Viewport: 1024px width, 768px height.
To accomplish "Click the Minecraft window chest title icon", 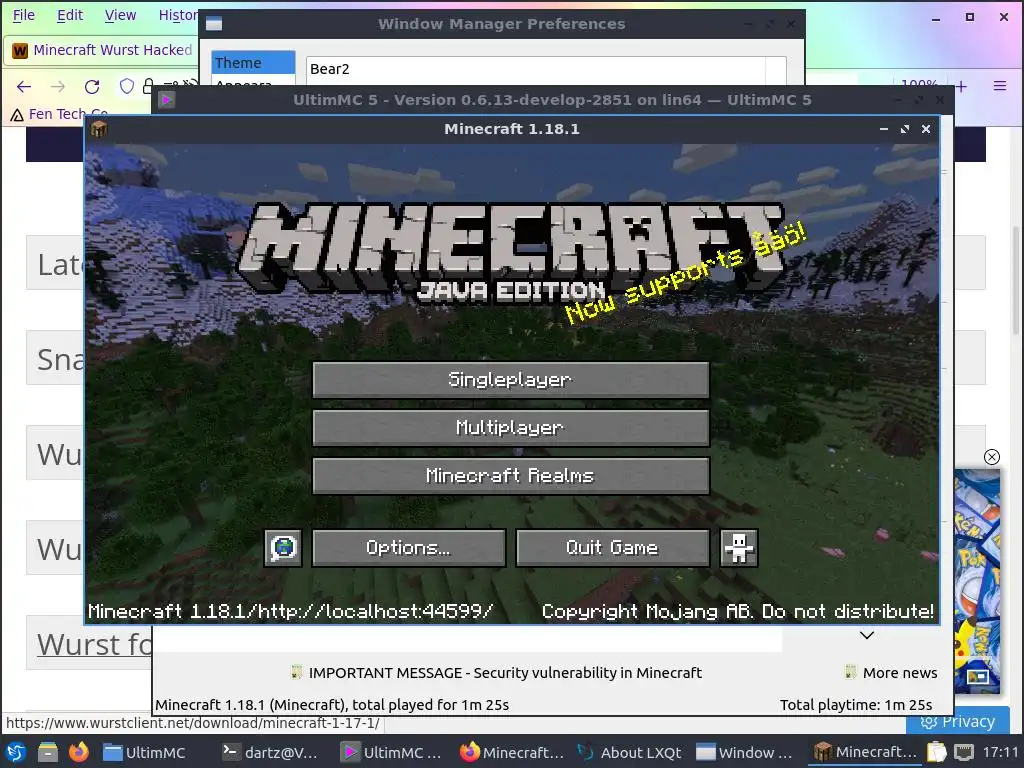I will click(99, 129).
